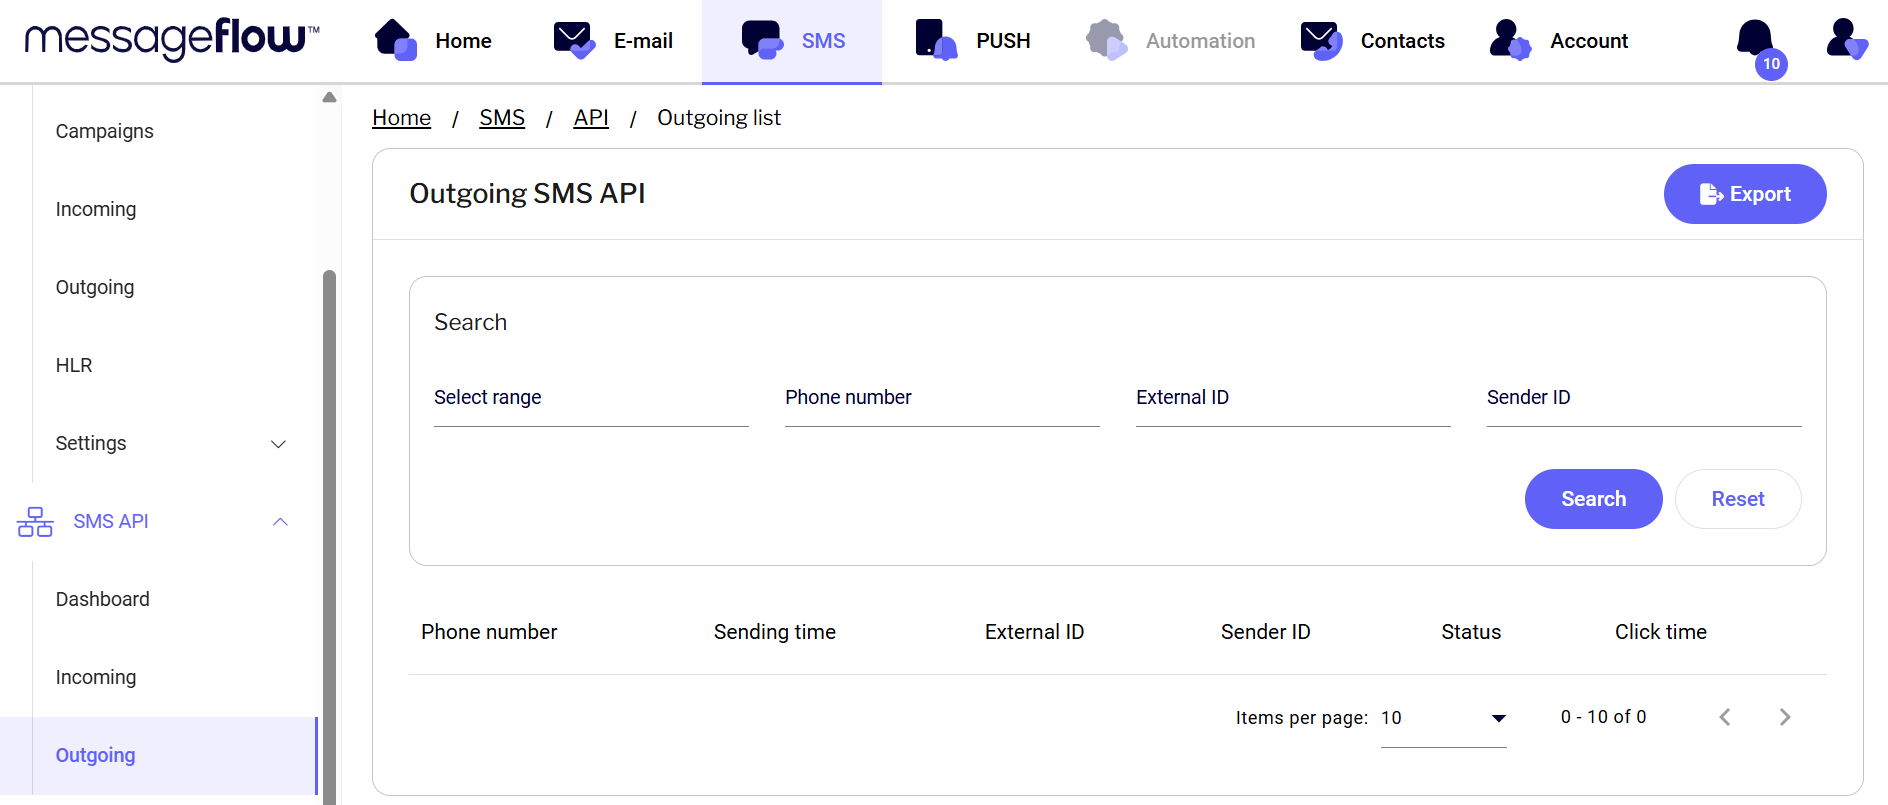Click the E-mail envelope icon

[x=574, y=41]
